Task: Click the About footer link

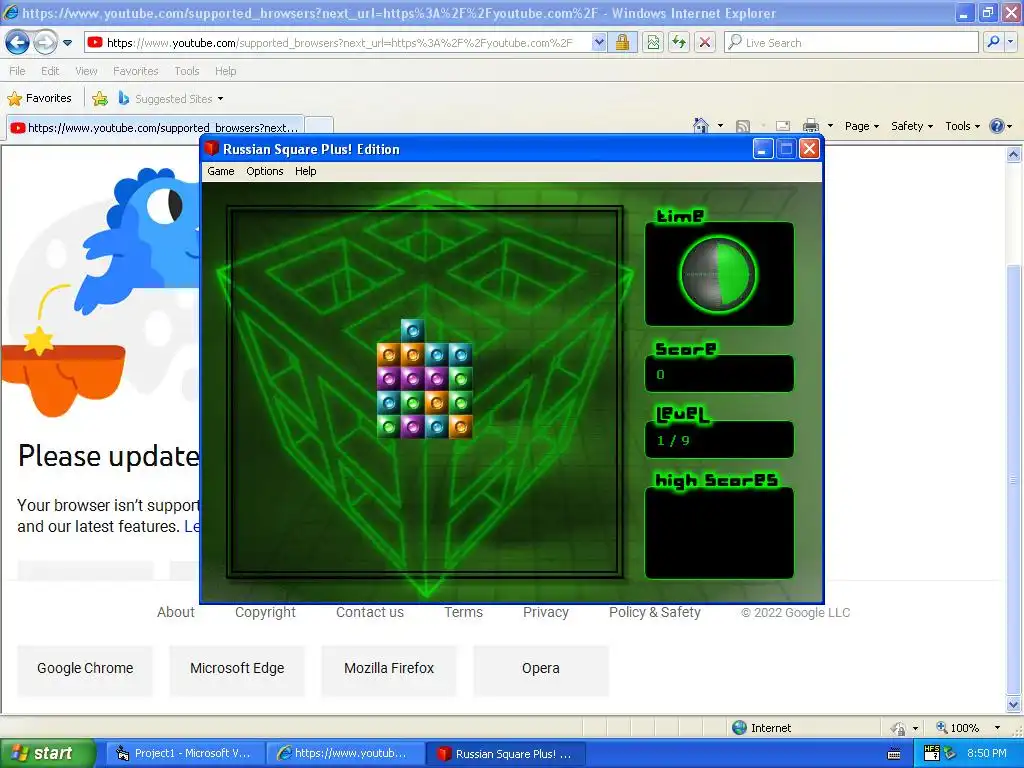Action: [176, 612]
